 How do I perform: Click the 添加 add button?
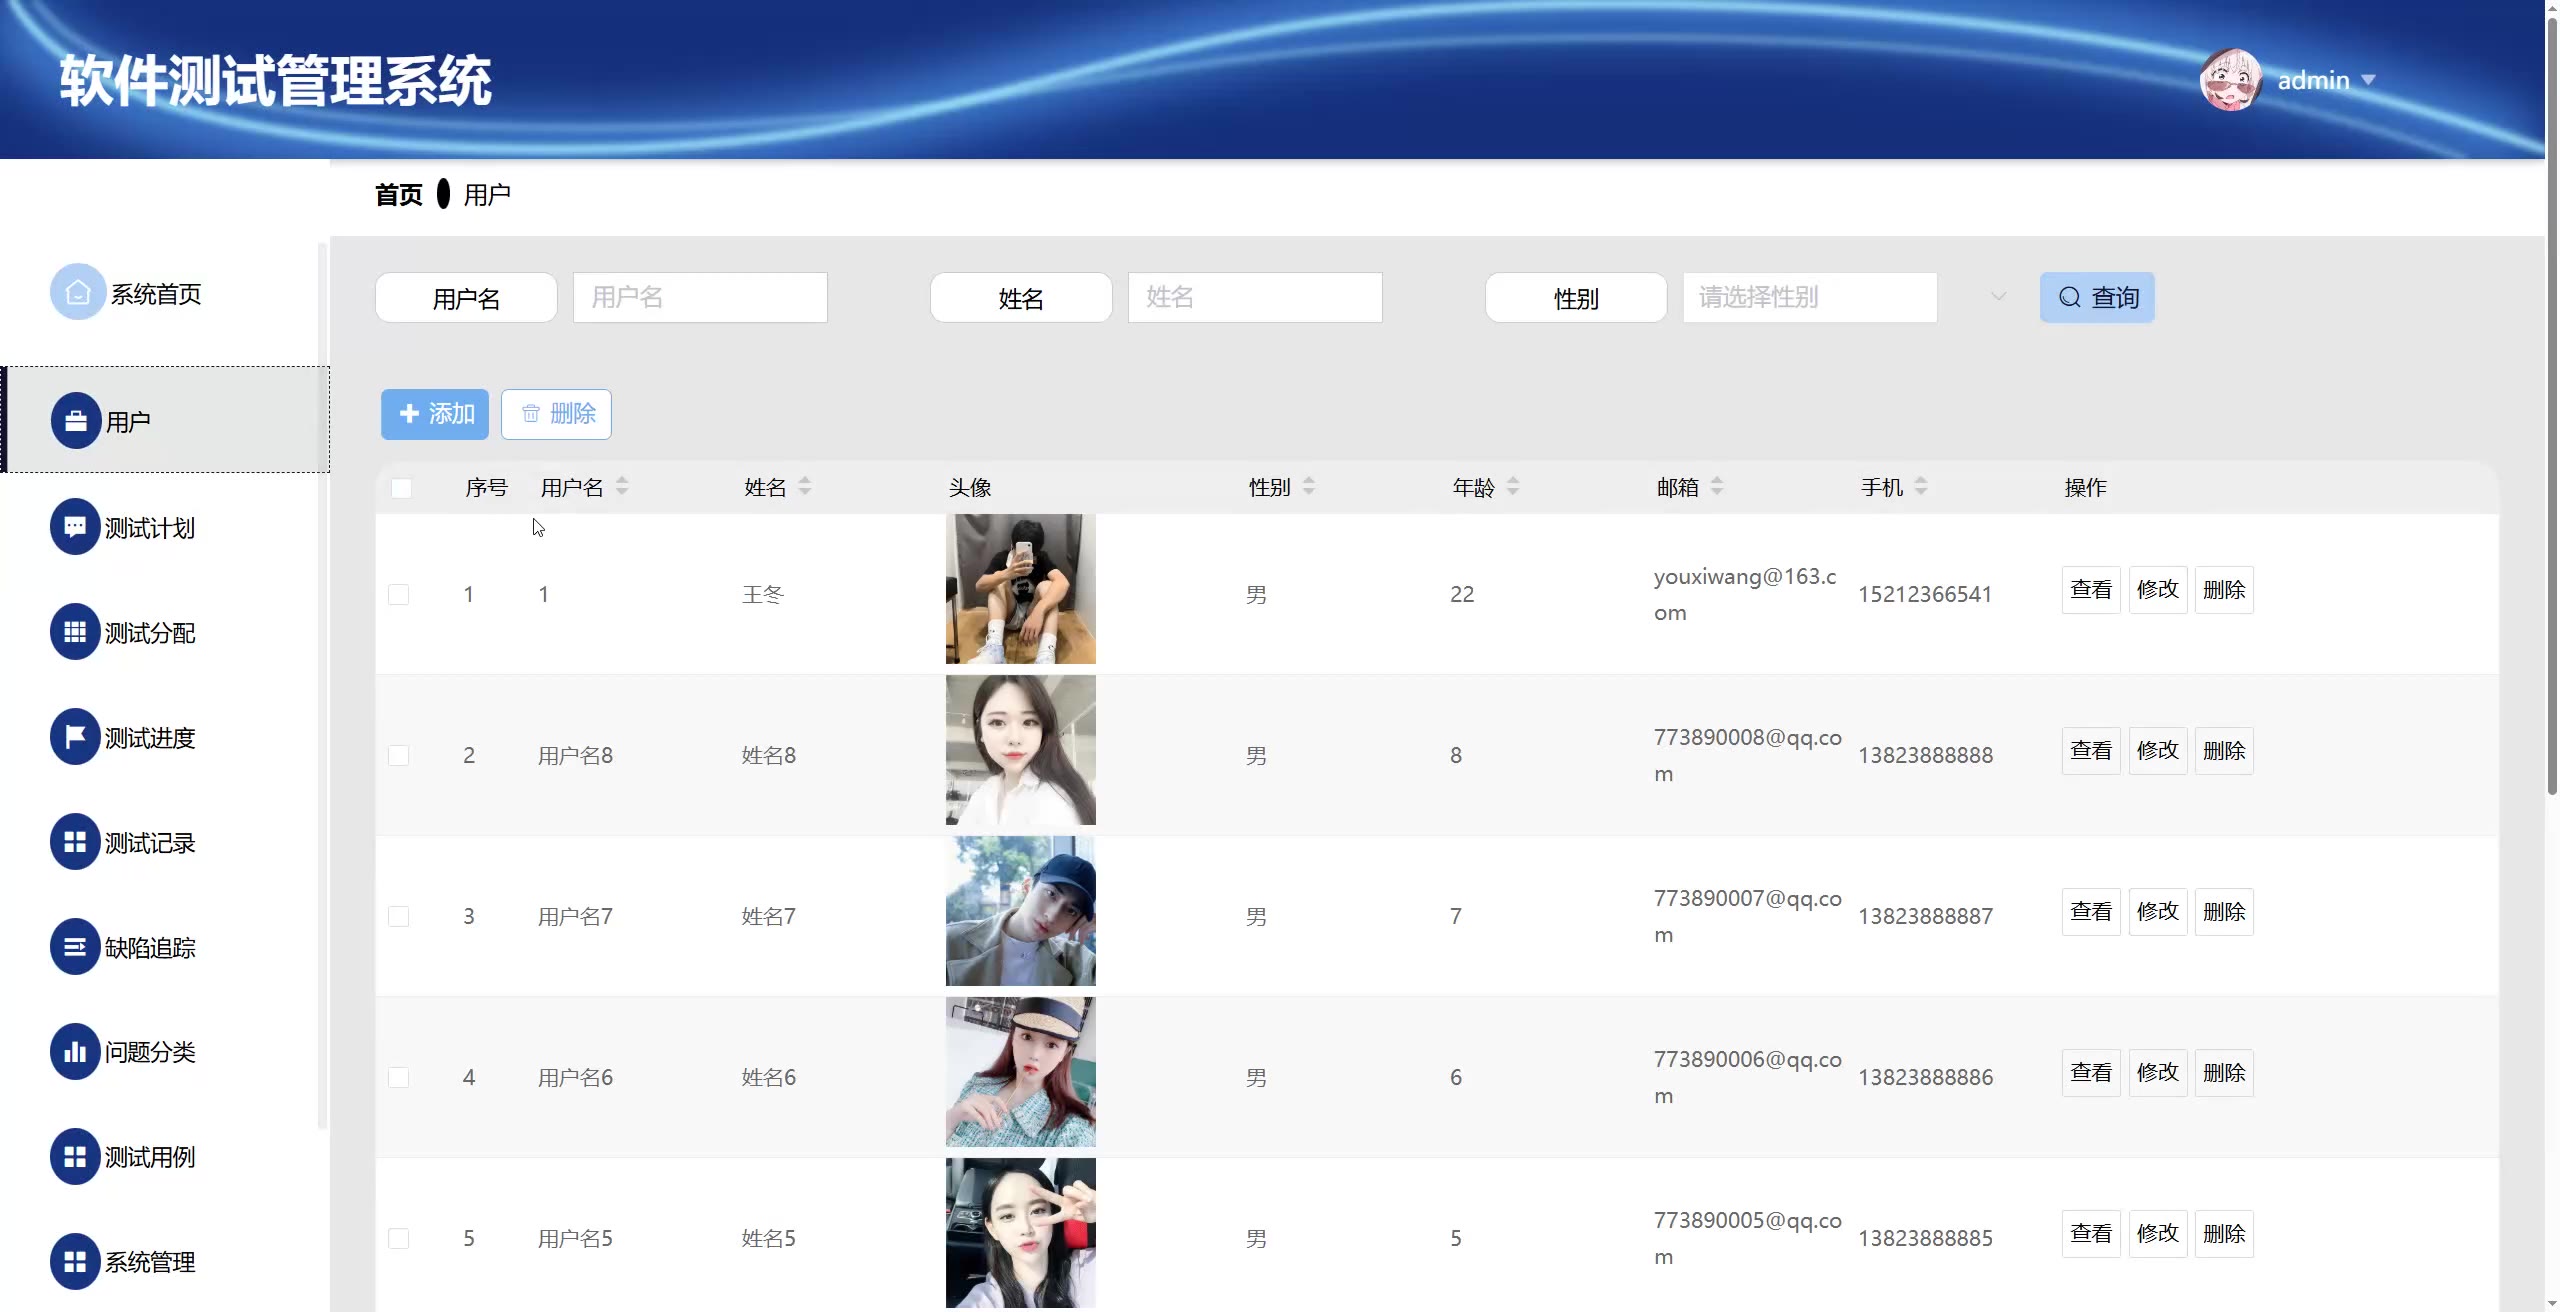pyautogui.click(x=435, y=414)
